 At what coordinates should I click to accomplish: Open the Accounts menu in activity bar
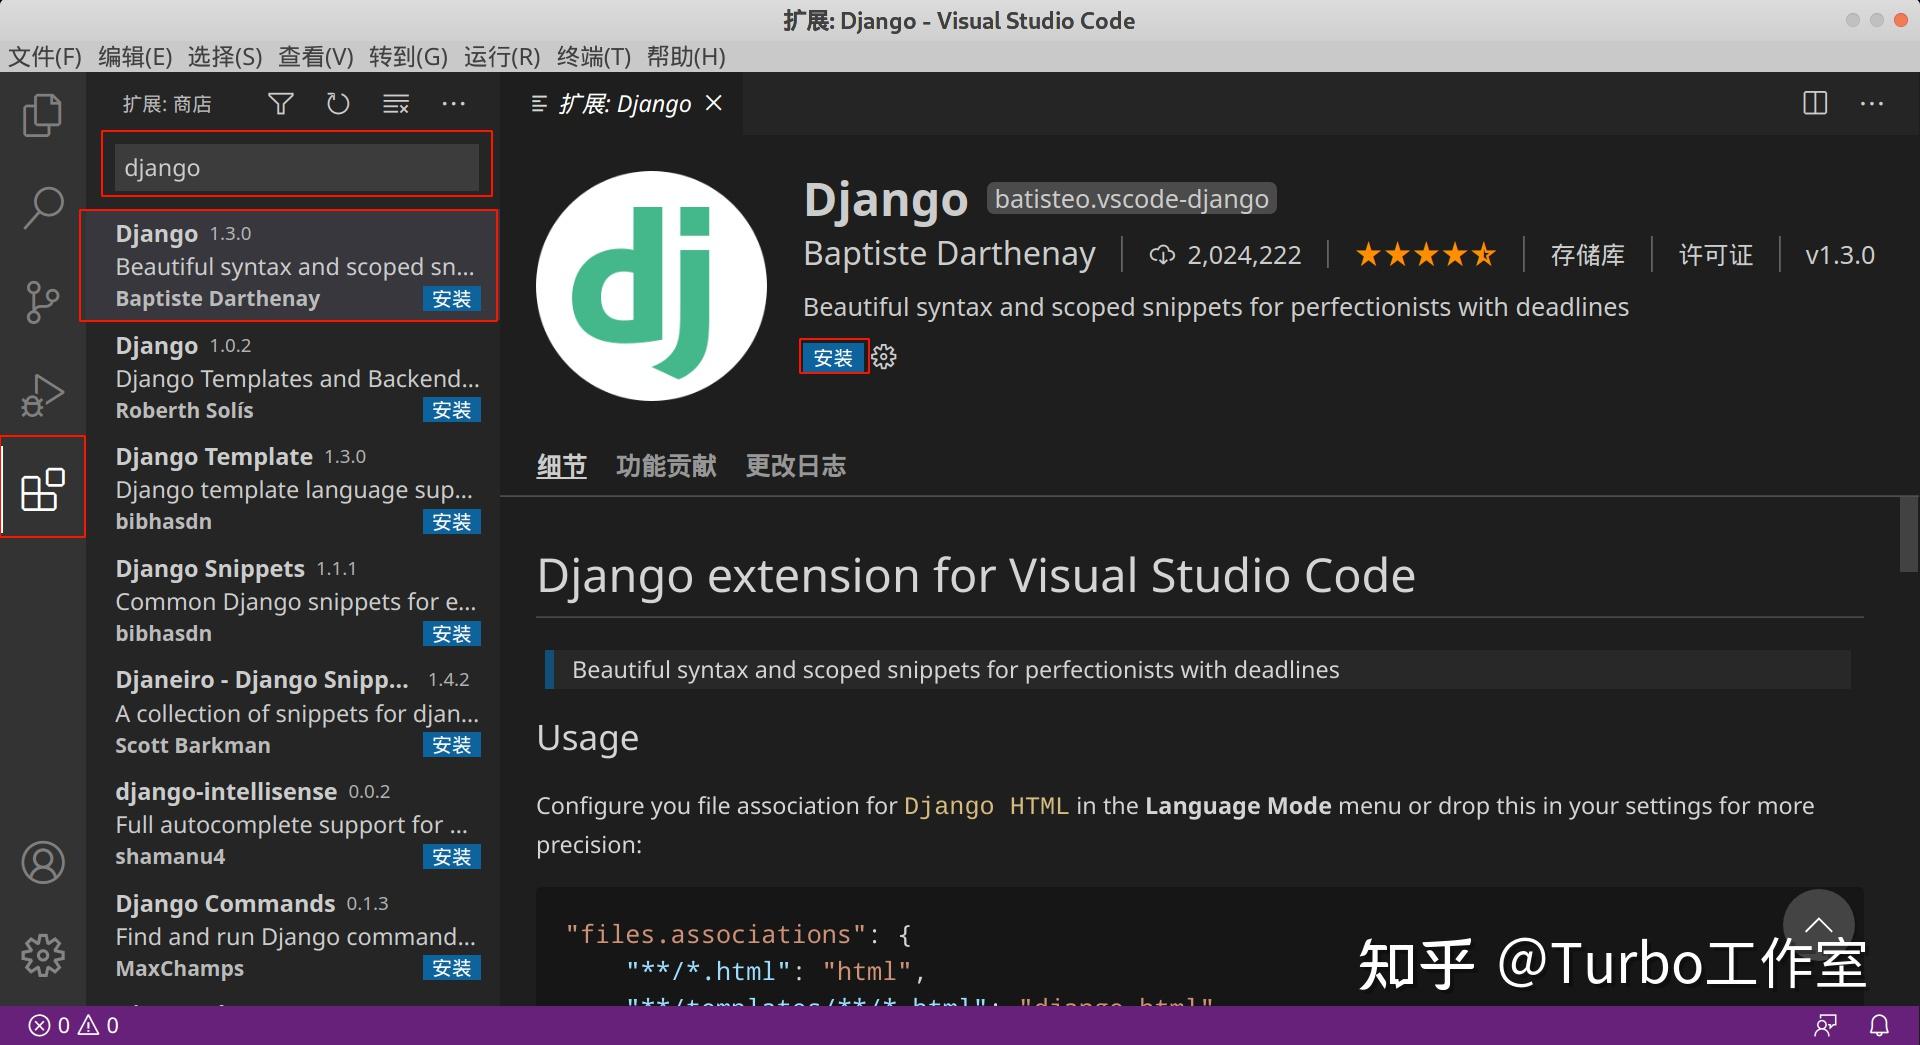42,862
